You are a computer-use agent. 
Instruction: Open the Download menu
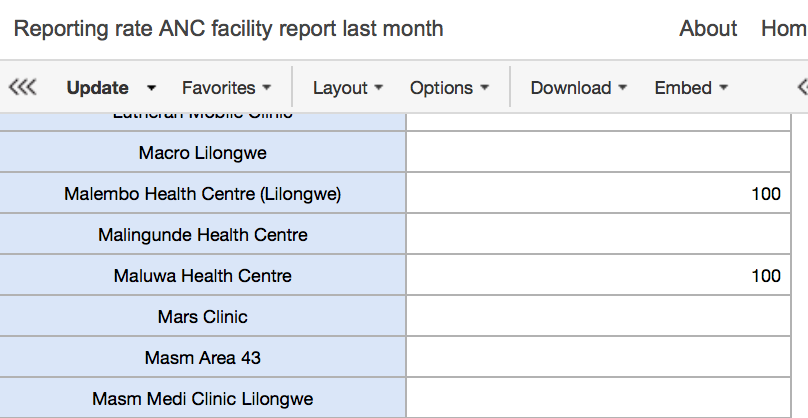pos(578,88)
